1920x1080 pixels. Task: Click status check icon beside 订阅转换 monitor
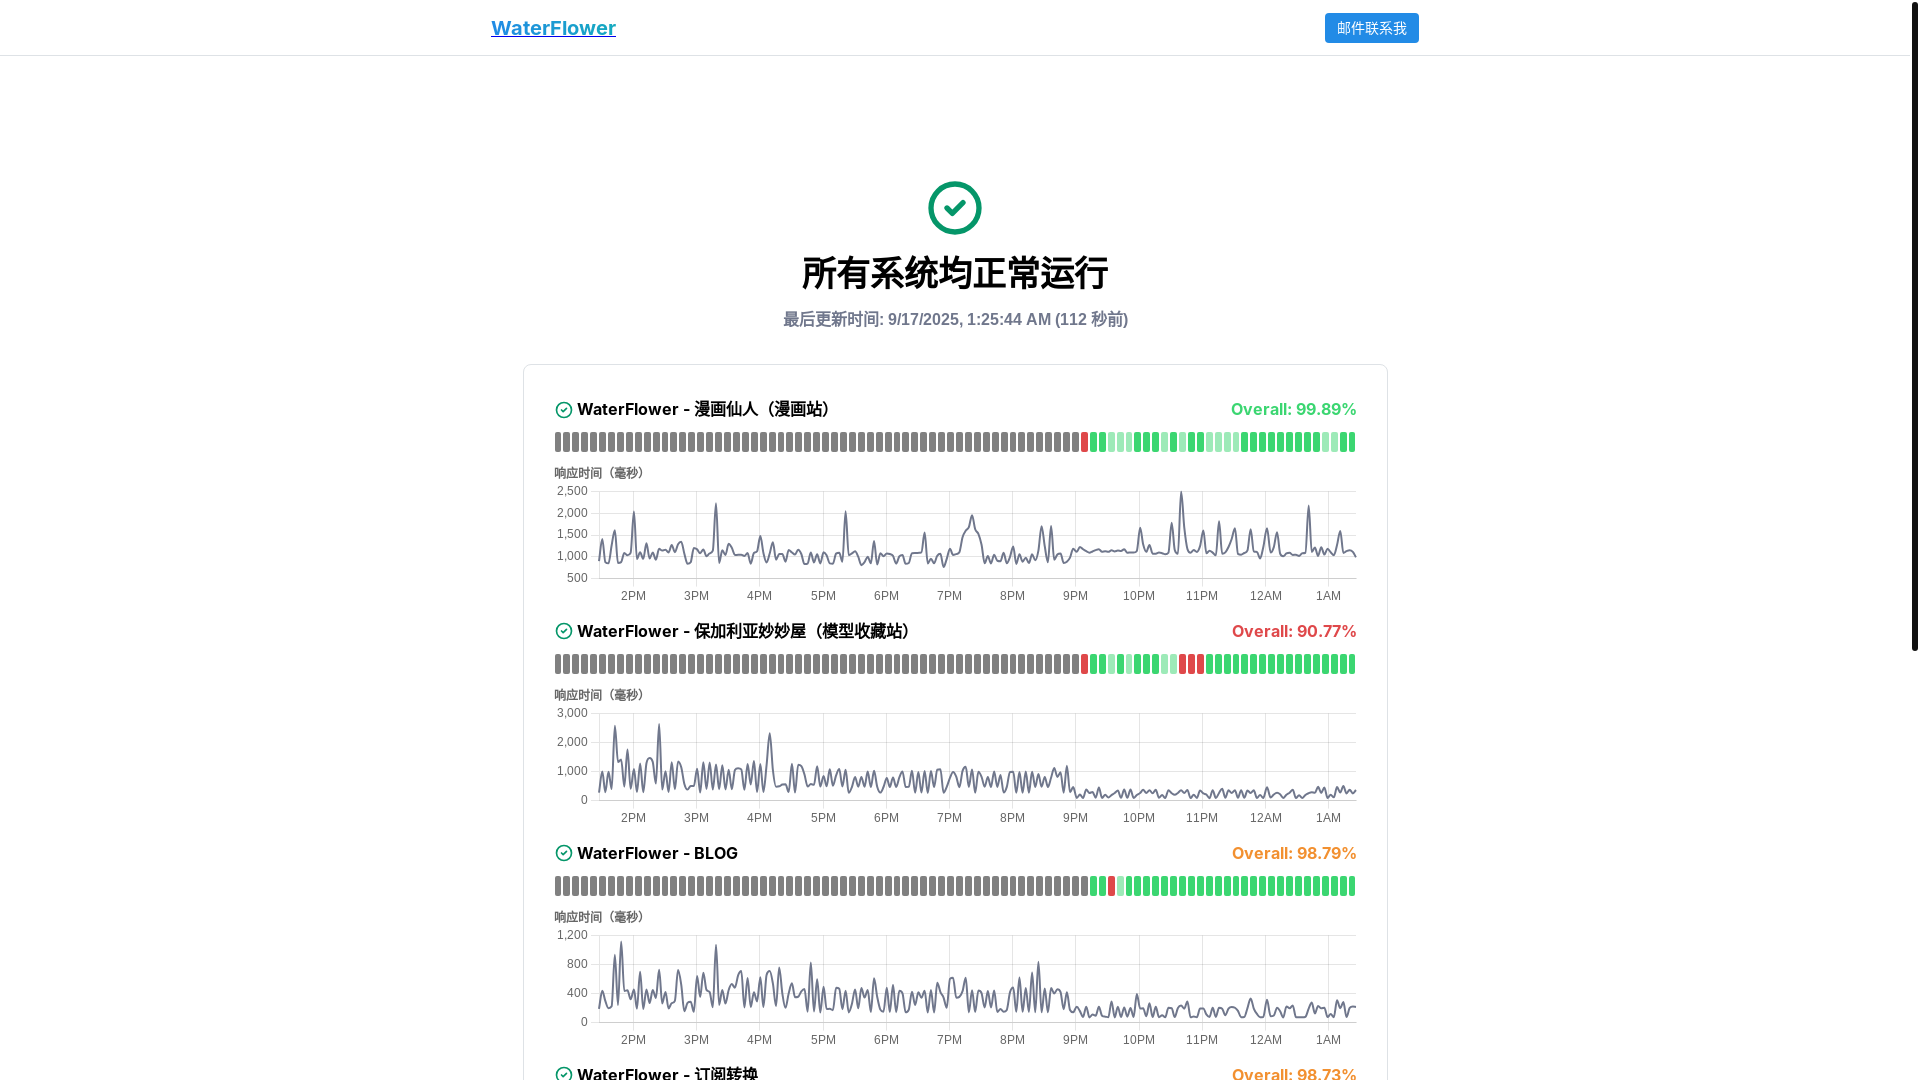click(564, 1074)
